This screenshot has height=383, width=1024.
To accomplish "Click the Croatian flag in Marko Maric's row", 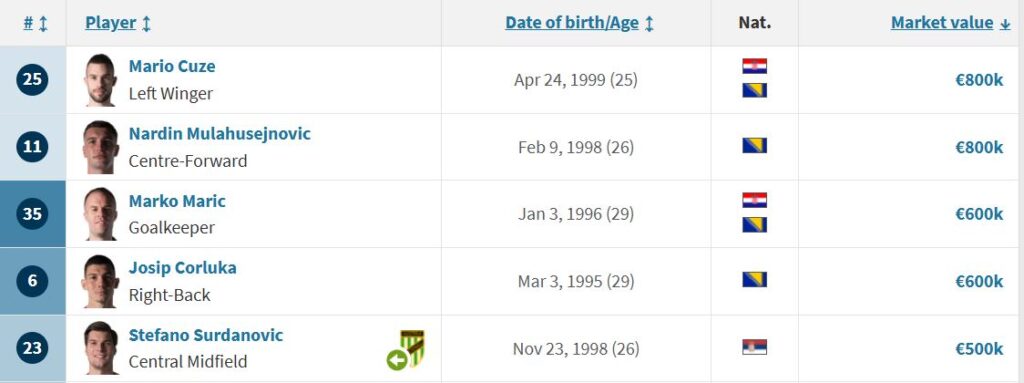I will (754, 200).
